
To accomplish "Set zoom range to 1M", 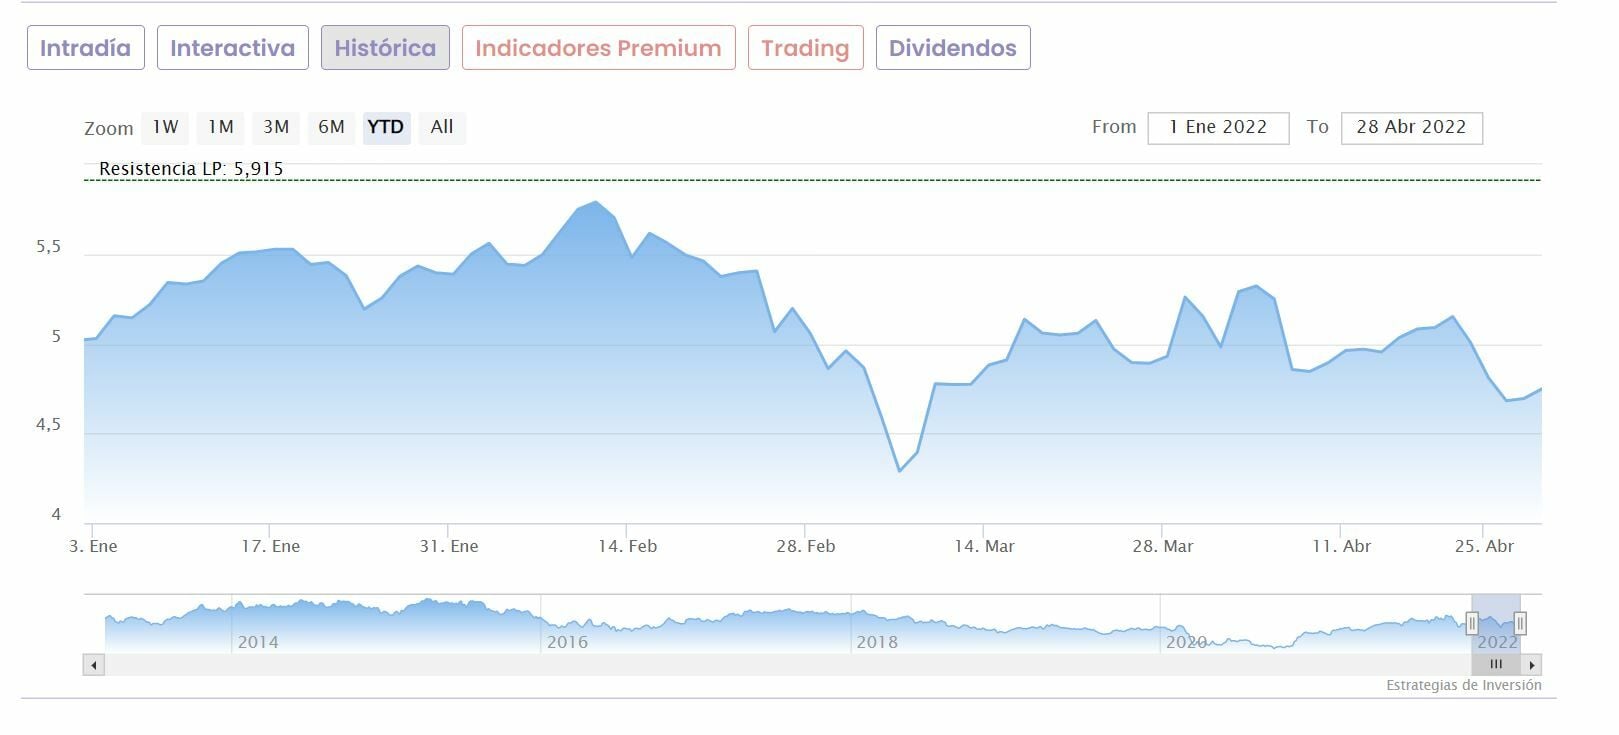I will tap(221, 127).
